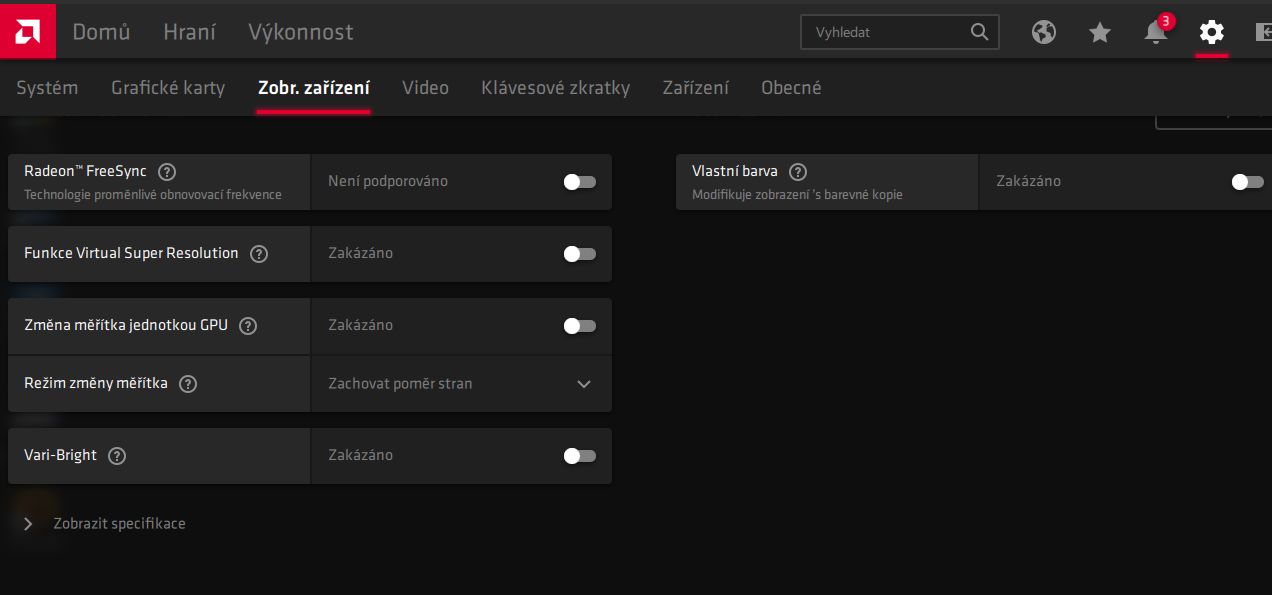Open the web browser globe icon
This screenshot has height=595, width=1272.
(x=1044, y=32)
